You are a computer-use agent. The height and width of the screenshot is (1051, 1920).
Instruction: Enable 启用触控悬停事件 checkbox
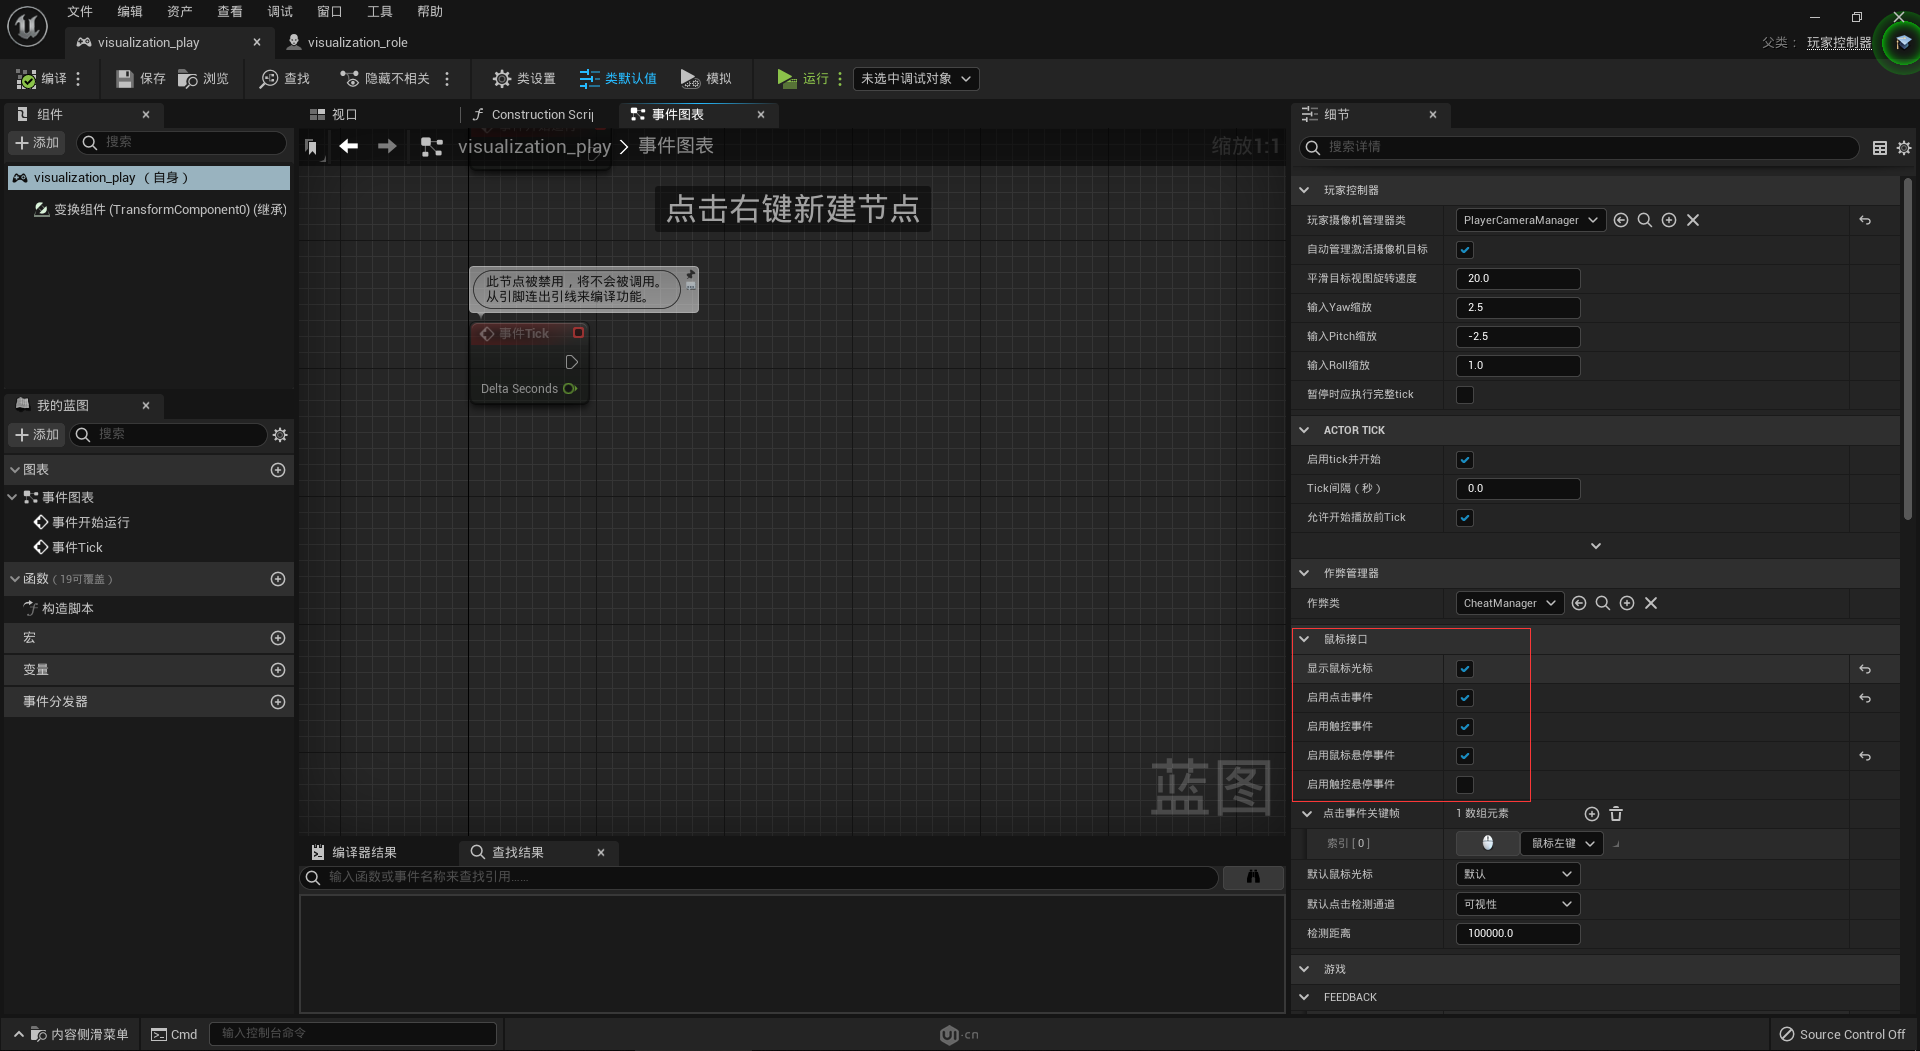(1465, 785)
